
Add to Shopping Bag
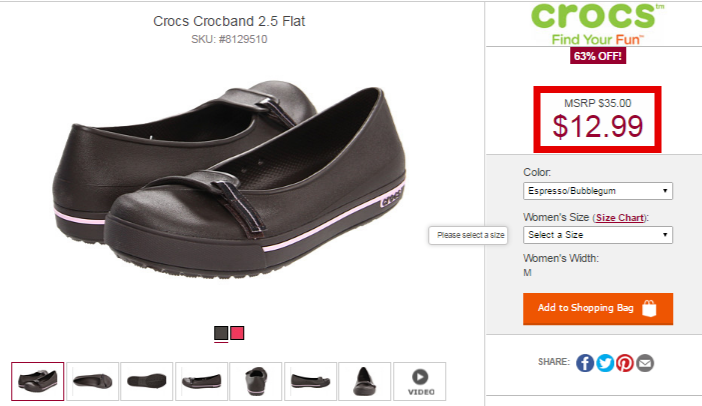(598, 308)
